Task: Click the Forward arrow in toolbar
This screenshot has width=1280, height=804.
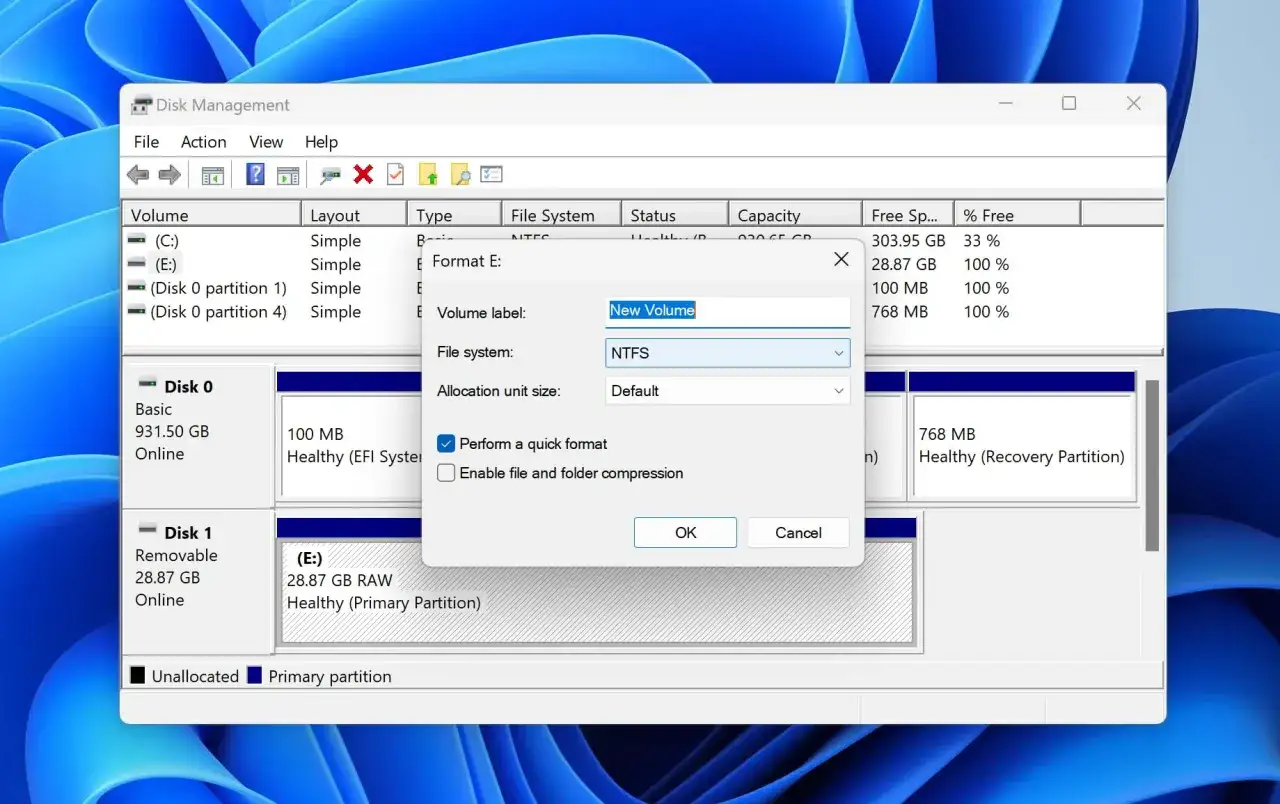Action: tap(170, 175)
